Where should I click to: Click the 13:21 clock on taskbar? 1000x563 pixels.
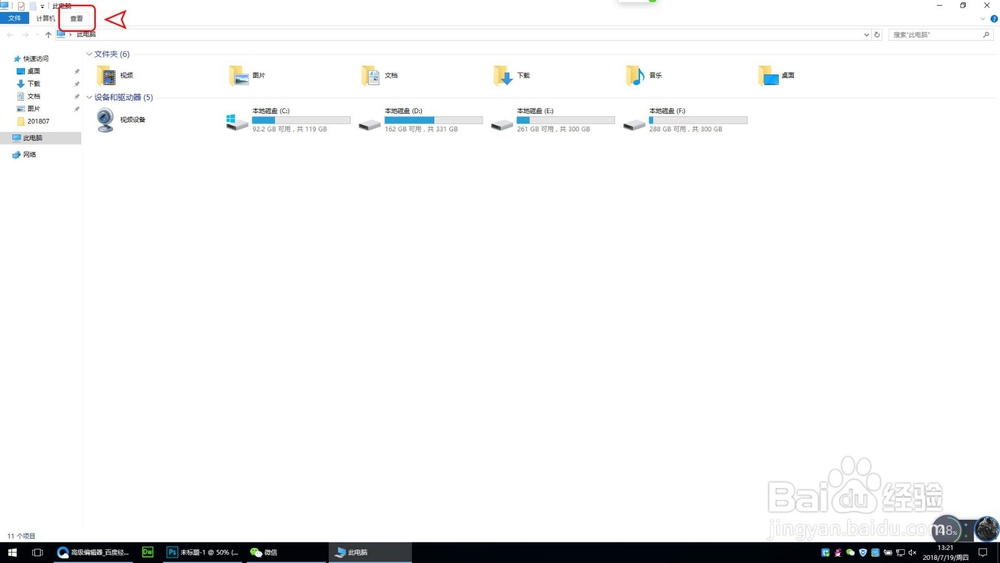click(x=946, y=548)
